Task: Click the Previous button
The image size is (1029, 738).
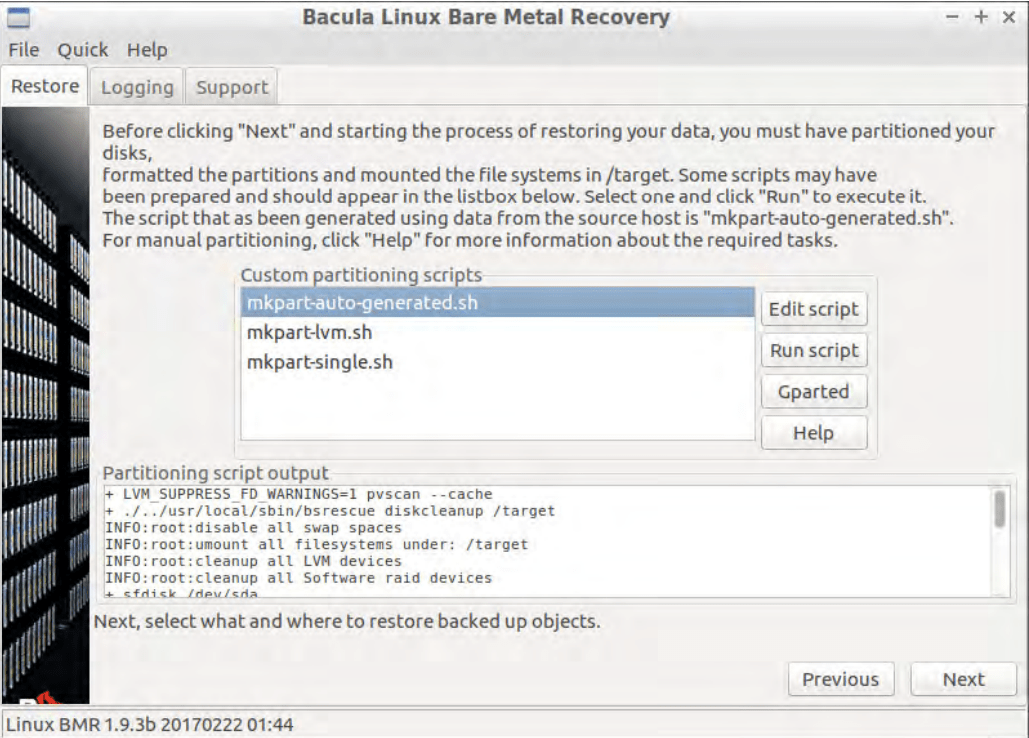Action: click(840, 679)
